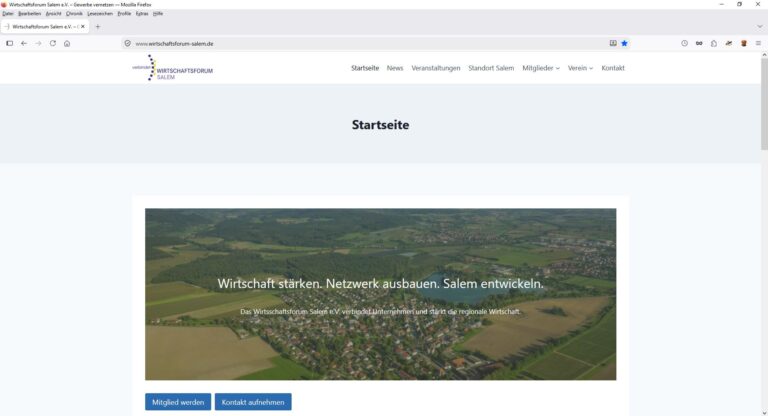The height and width of the screenshot is (416, 768).
Task: Toggle reader view in address bar
Action: pos(613,43)
